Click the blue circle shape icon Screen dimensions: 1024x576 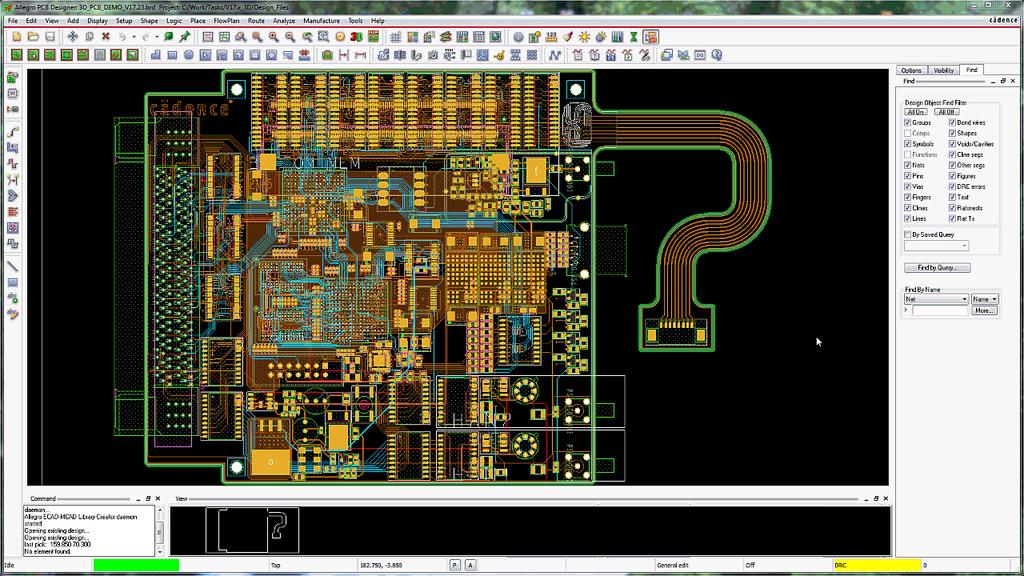click(x=188, y=56)
